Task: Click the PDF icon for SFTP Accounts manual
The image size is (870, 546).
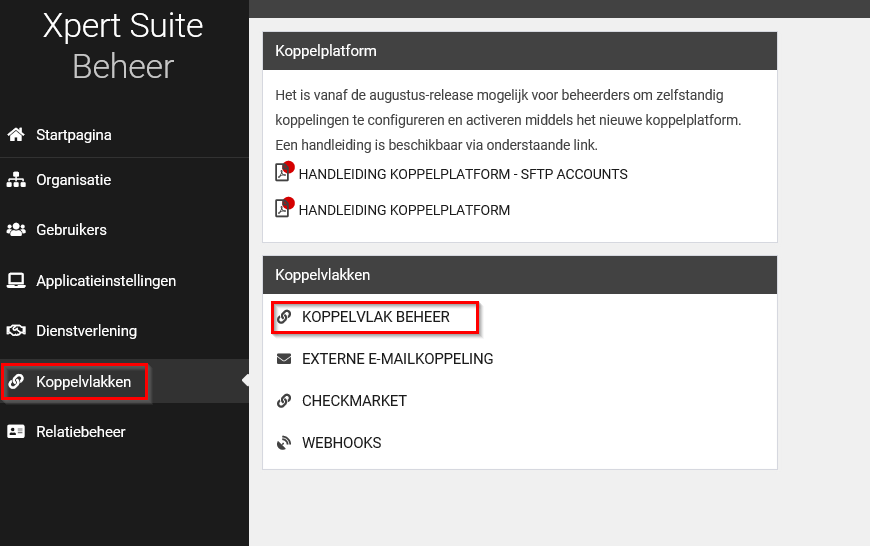Action: (284, 172)
